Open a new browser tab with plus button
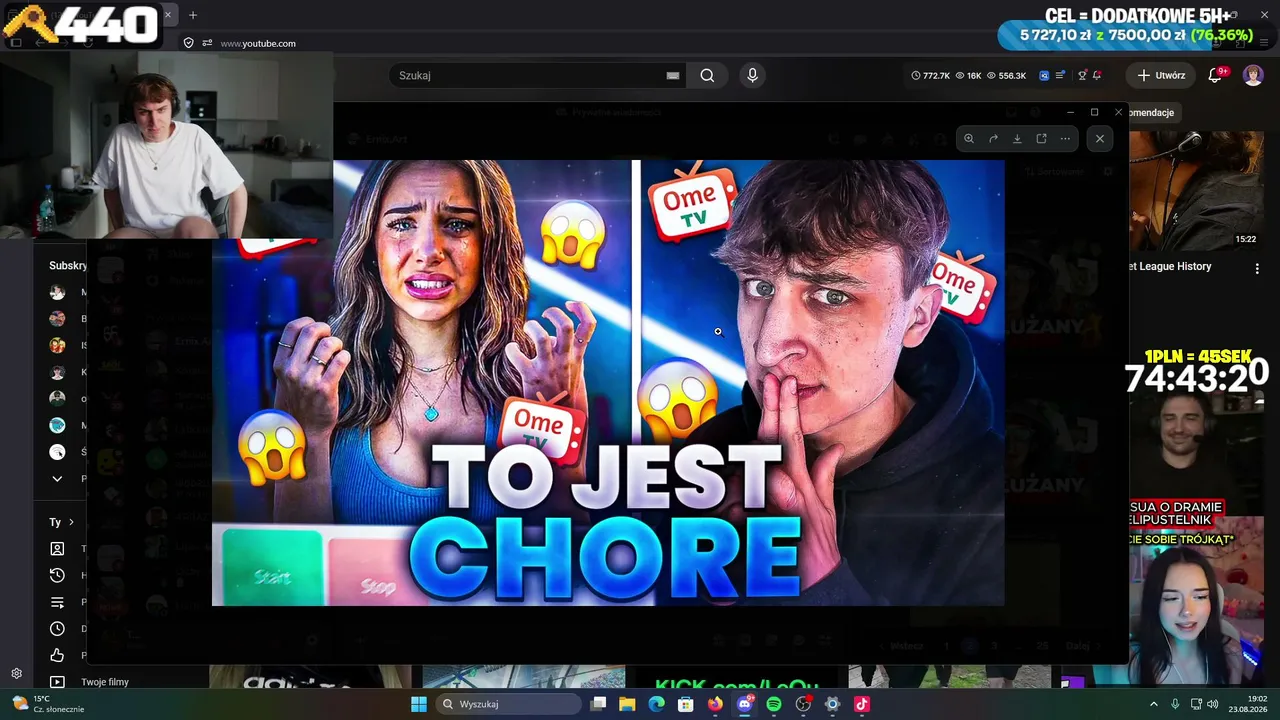This screenshot has height=720, width=1280. coord(193,15)
